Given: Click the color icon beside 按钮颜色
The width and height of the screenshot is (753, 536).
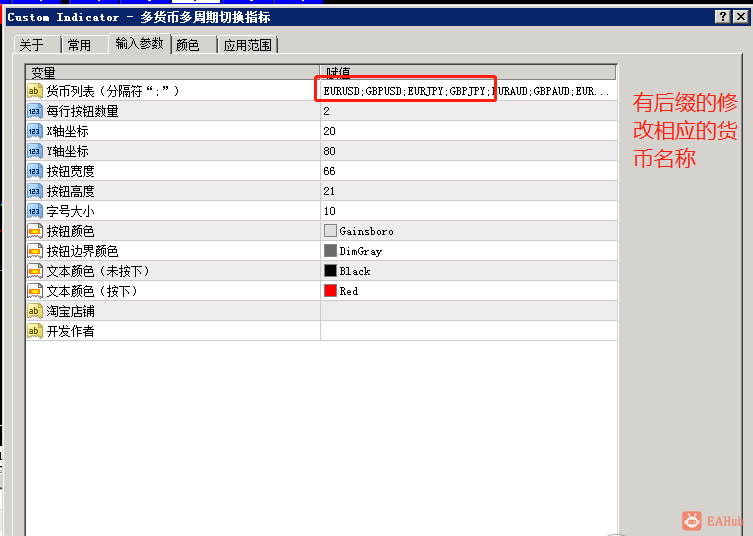Looking at the screenshot, I should 35,231.
